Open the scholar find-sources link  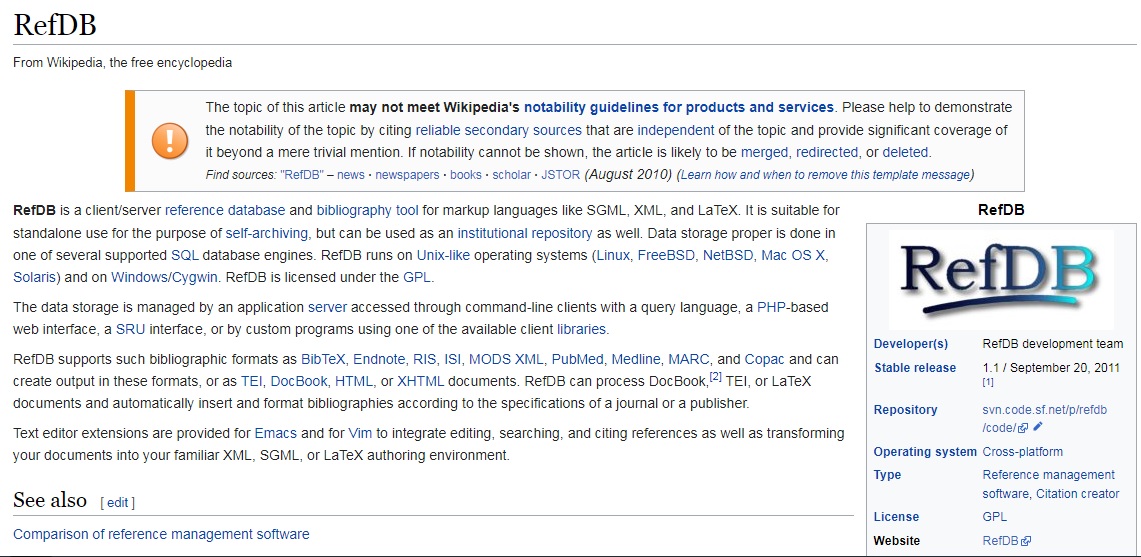pos(512,175)
